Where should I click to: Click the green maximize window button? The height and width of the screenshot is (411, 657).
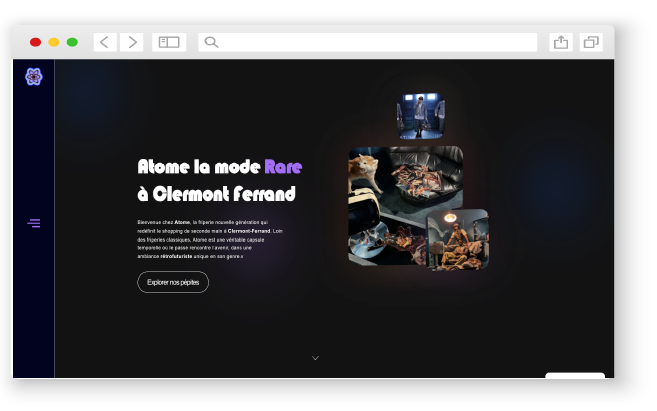(x=72, y=42)
